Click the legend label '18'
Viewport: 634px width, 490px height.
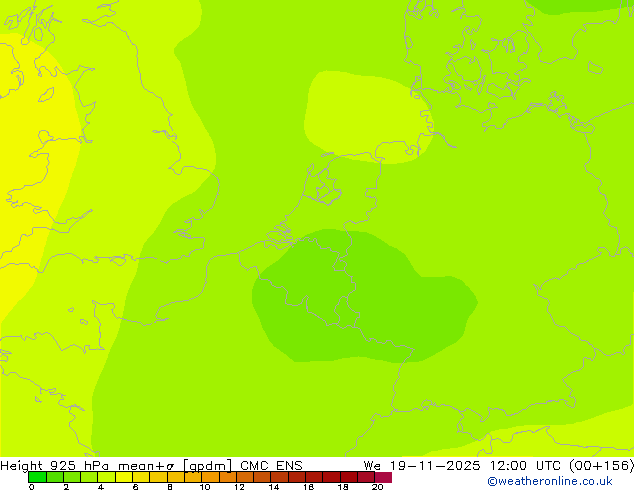(x=343, y=487)
